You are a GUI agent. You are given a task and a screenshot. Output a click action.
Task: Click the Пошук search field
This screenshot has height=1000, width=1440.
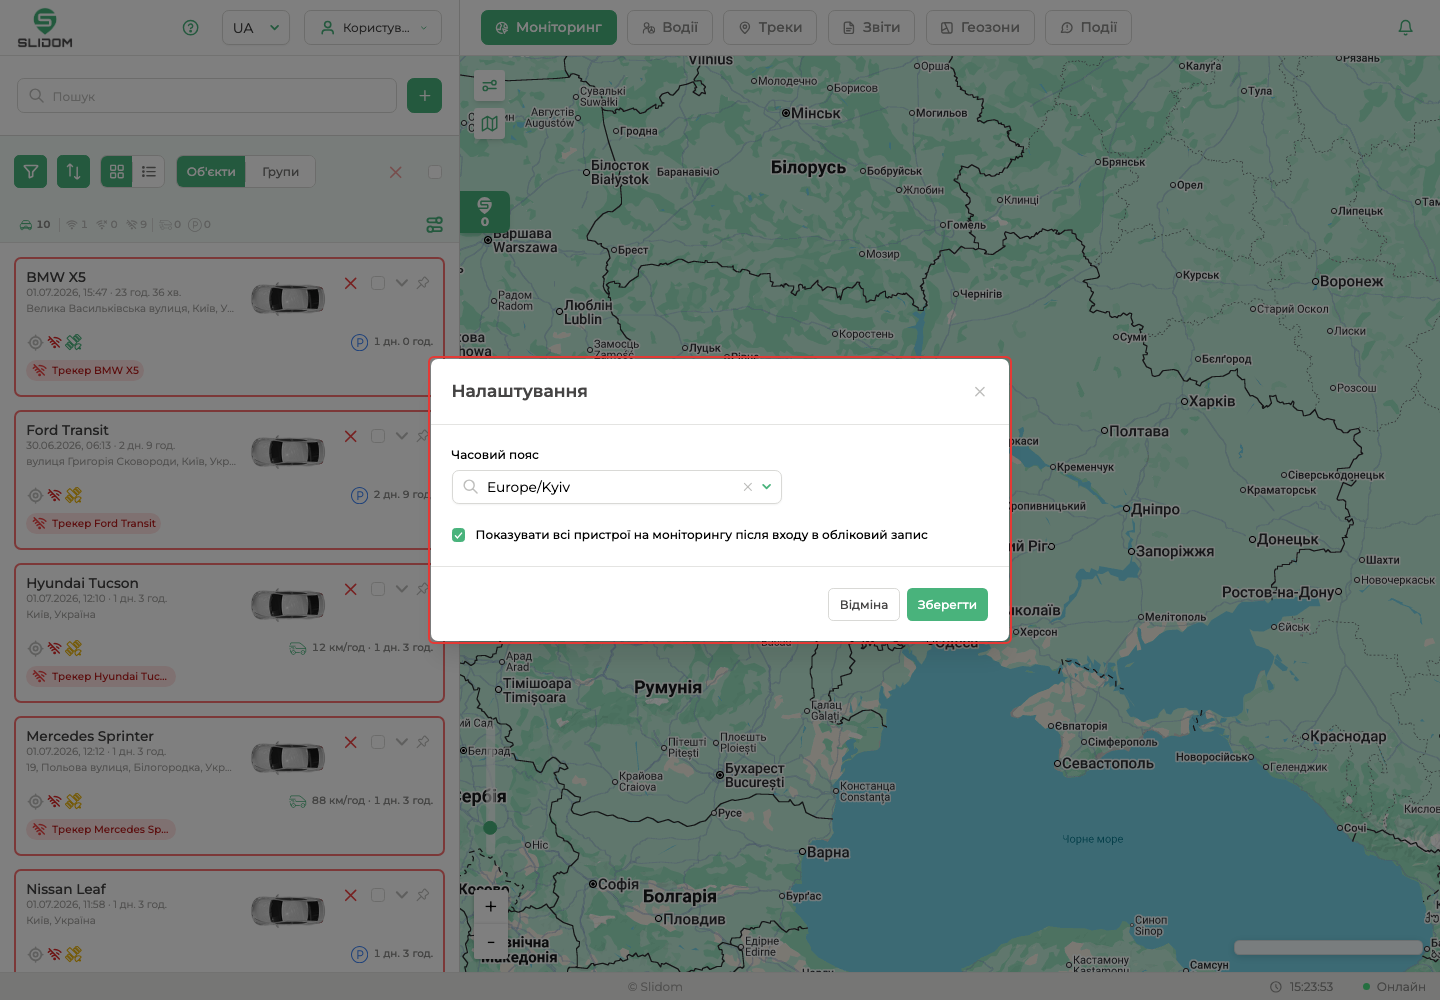pos(207,96)
